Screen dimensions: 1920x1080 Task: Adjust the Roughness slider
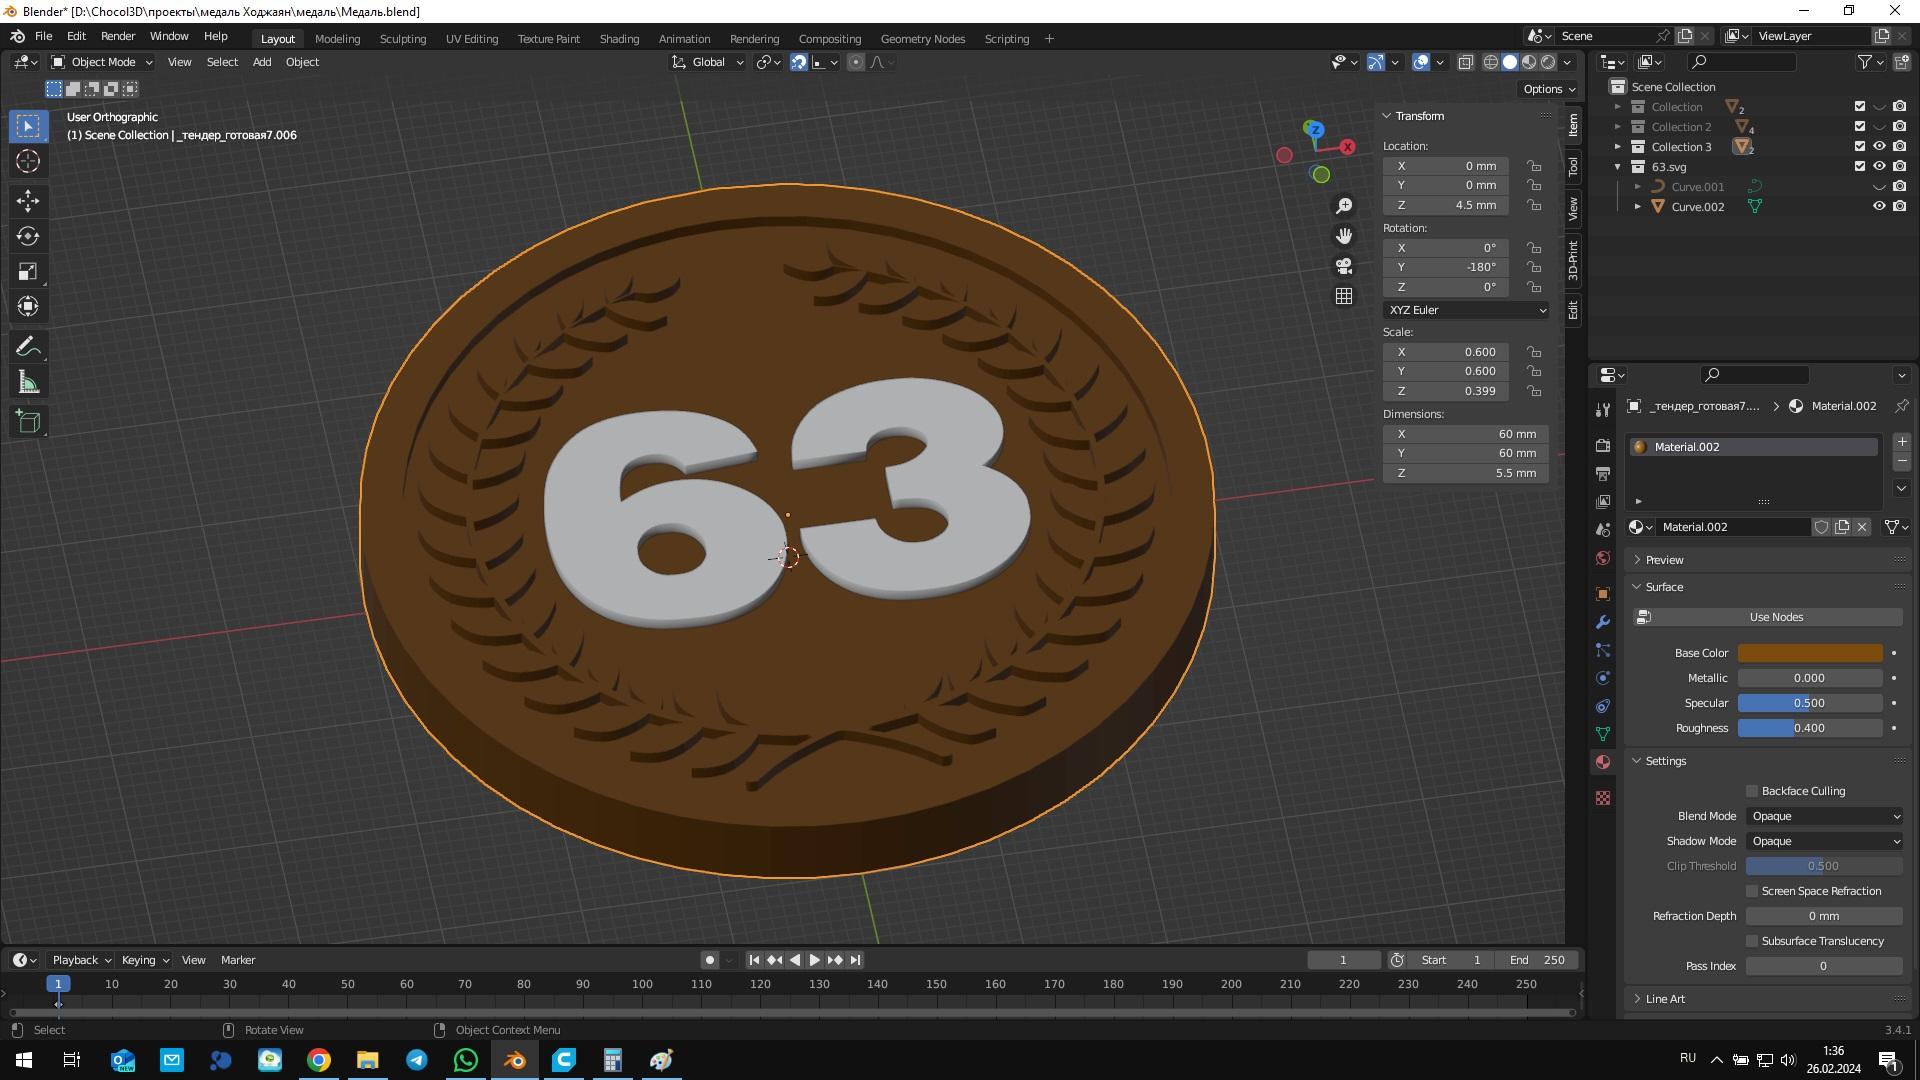[x=1810, y=728]
